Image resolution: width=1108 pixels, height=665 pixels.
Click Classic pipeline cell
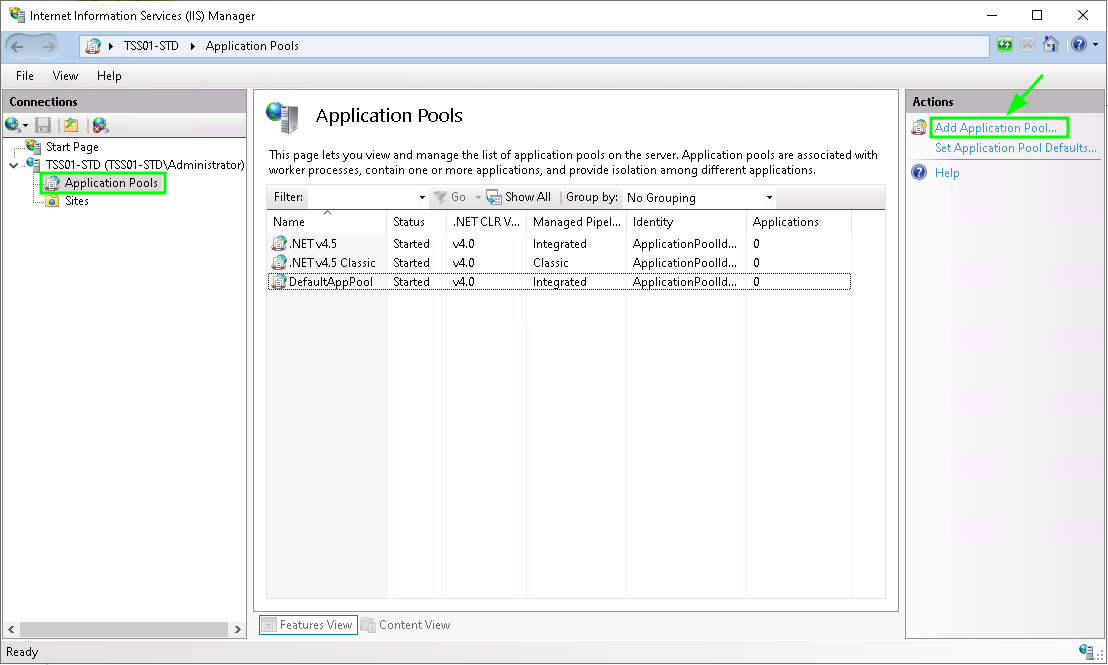[x=550, y=262]
